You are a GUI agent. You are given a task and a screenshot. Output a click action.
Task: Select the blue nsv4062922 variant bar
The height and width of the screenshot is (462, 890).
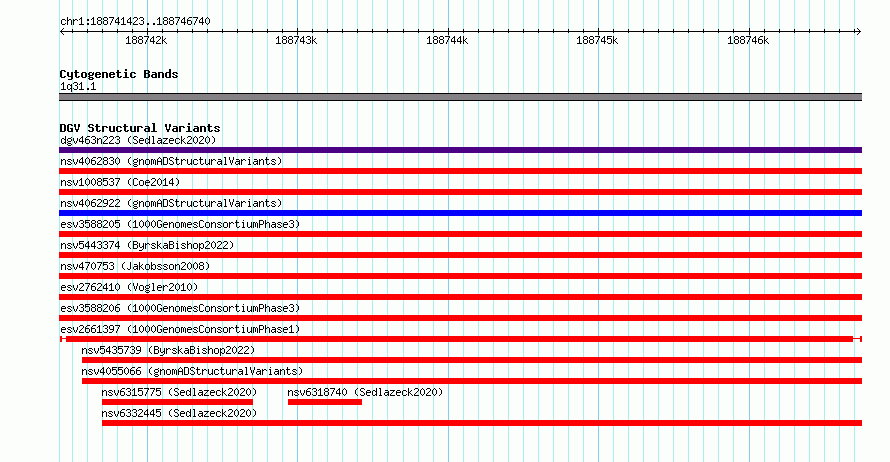click(x=460, y=213)
